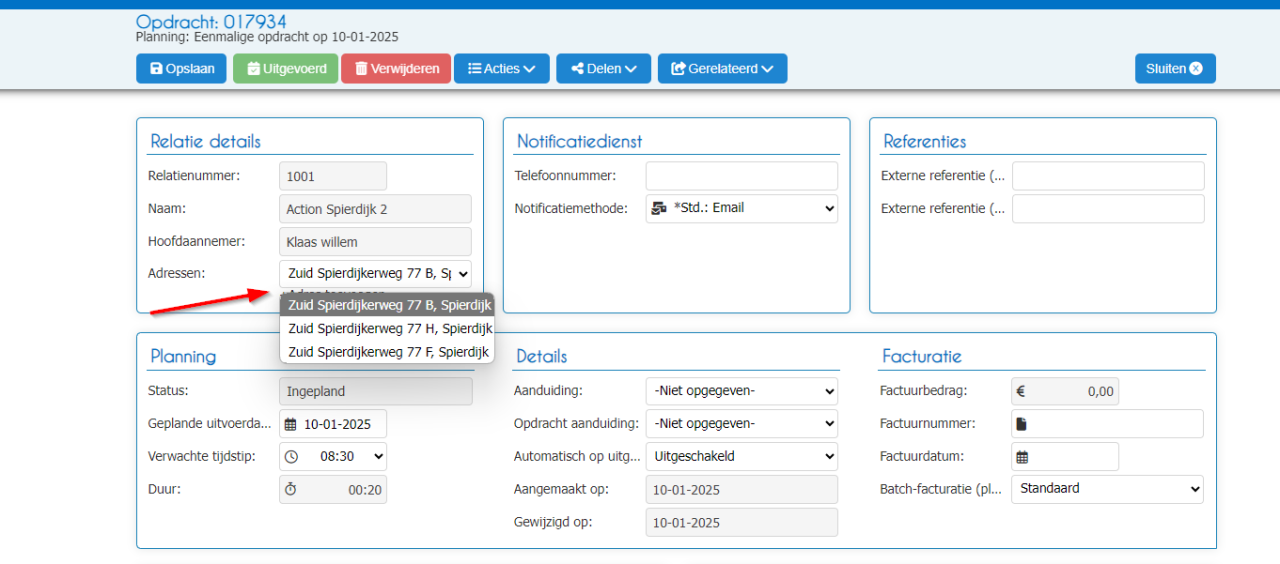This screenshot has width=1280, height=564.
Task: Click the Aangemaakt op date field
Action: (741, 490)
